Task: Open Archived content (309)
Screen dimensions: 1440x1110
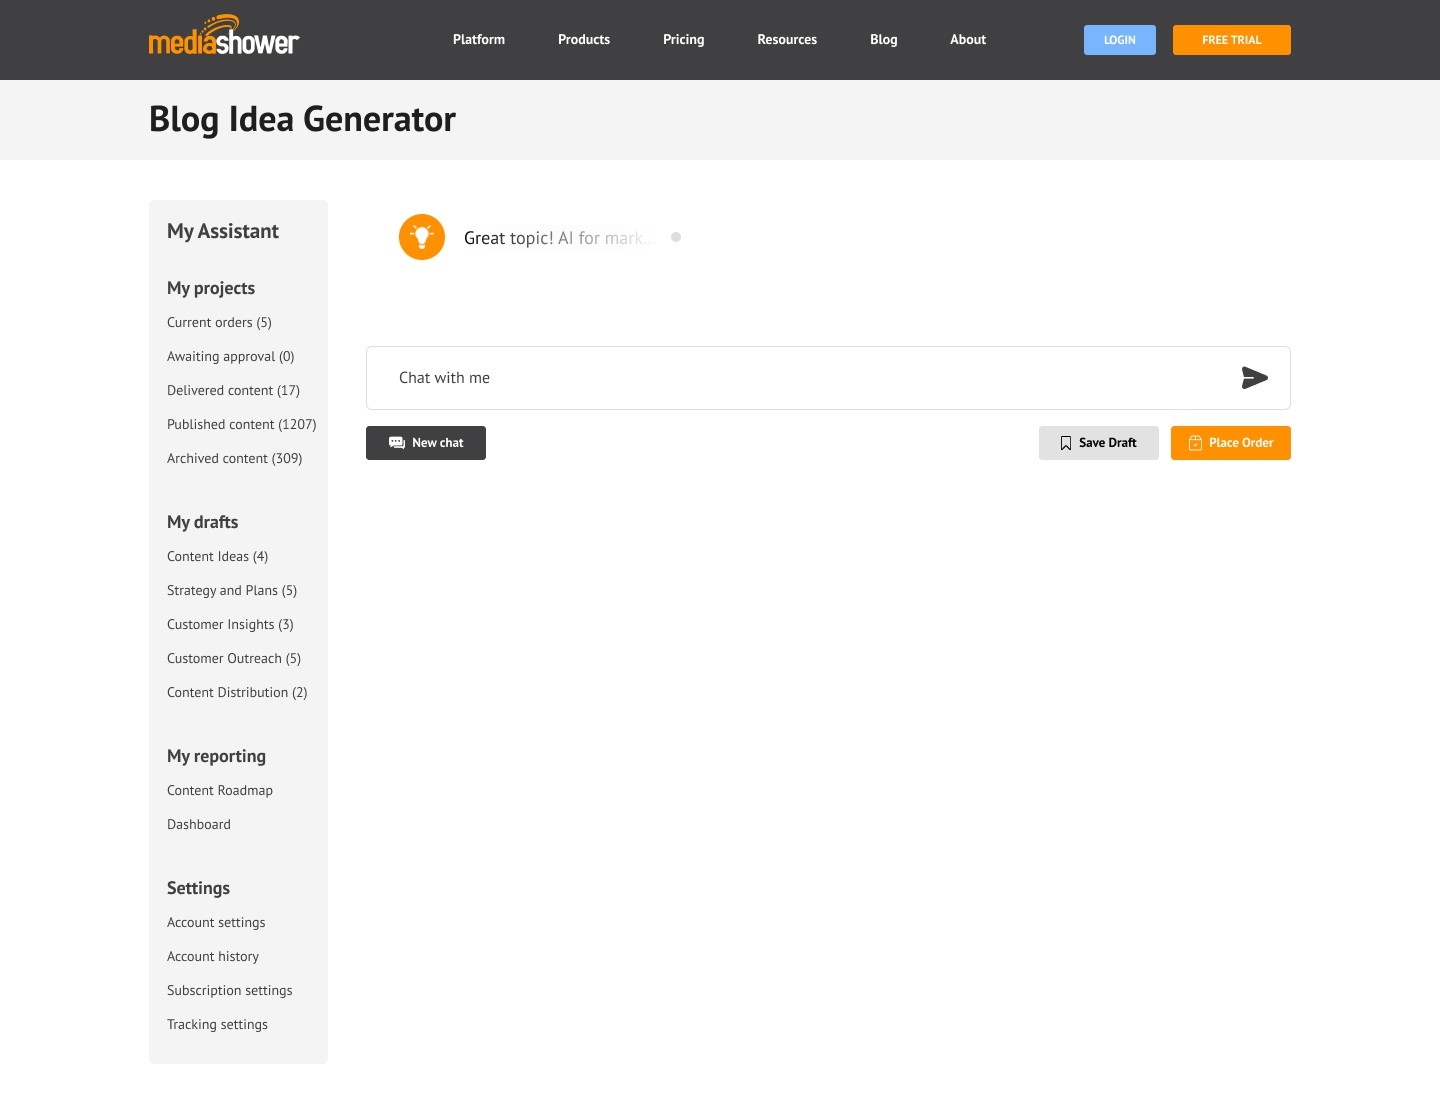Action: point(235,458)
